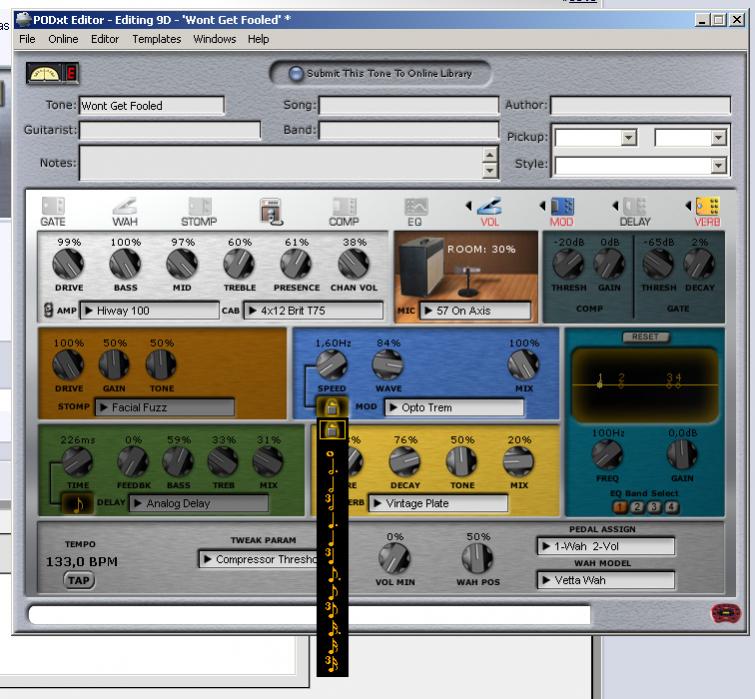
Task: Click the CHAN VOL knob
Action: 353,264
